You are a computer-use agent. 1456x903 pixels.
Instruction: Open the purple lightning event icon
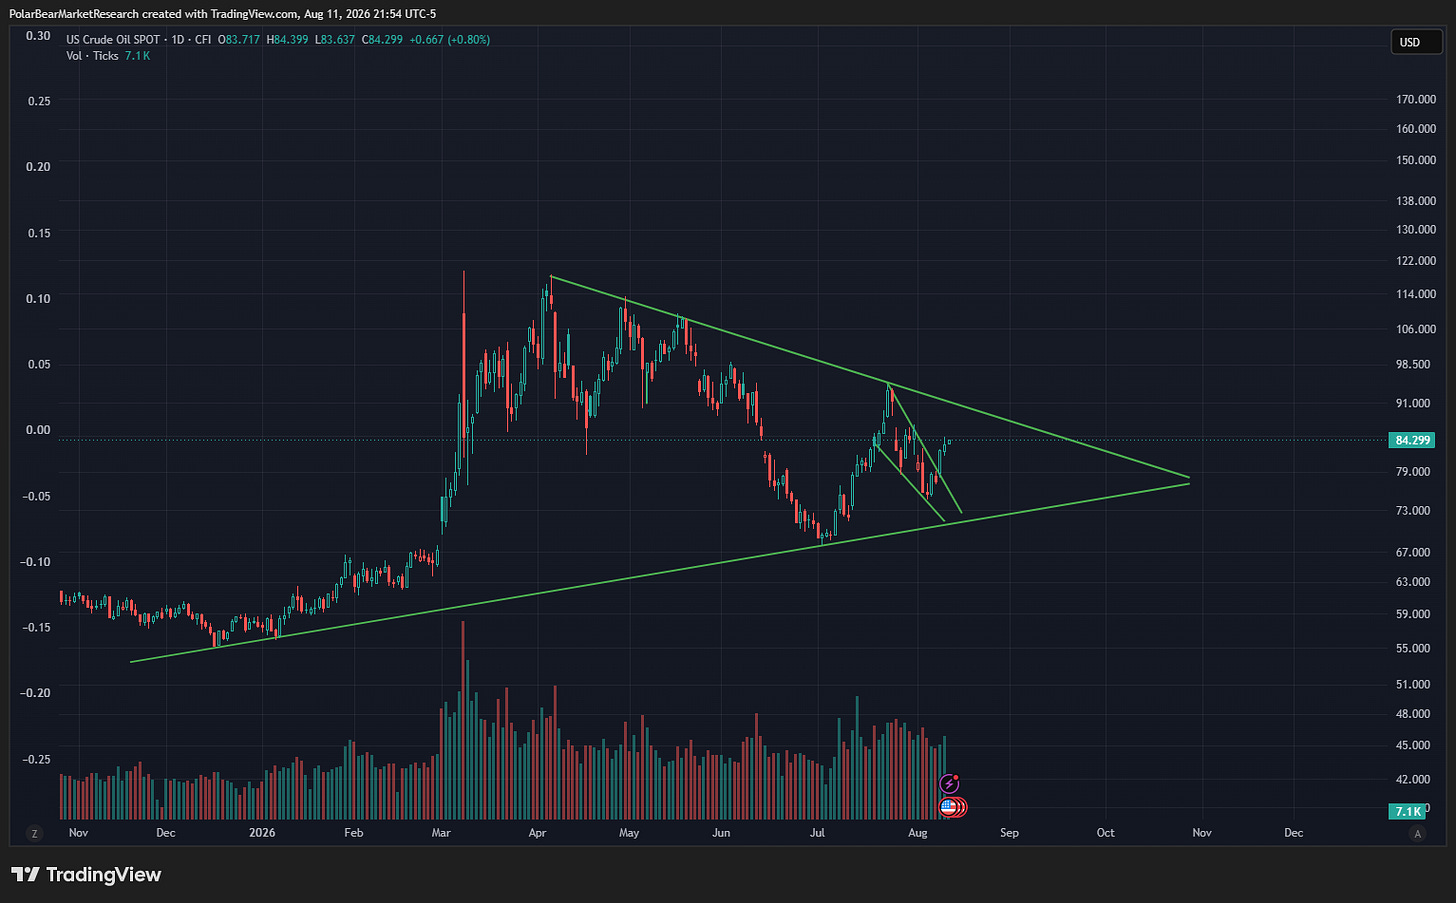950,783
